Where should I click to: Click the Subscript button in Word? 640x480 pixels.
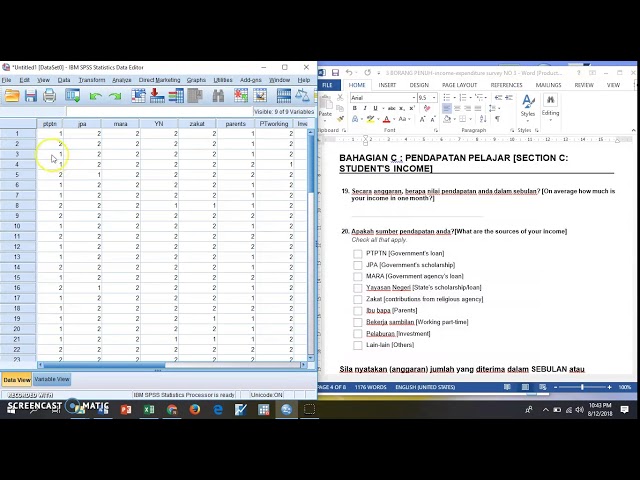point(402,108)
